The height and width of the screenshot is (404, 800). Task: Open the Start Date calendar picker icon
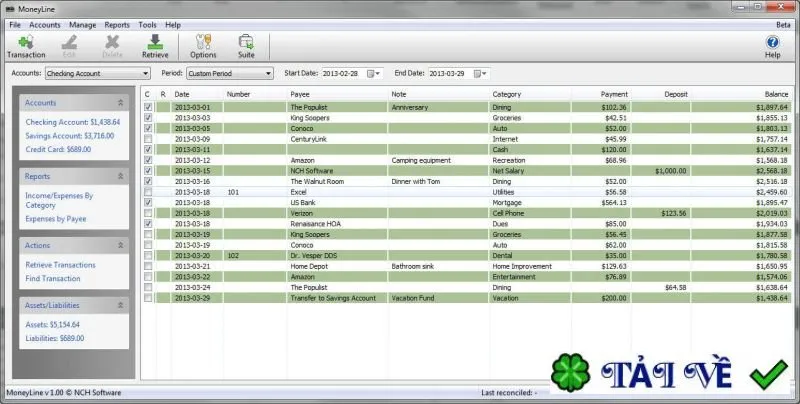(x=371, y=73)
